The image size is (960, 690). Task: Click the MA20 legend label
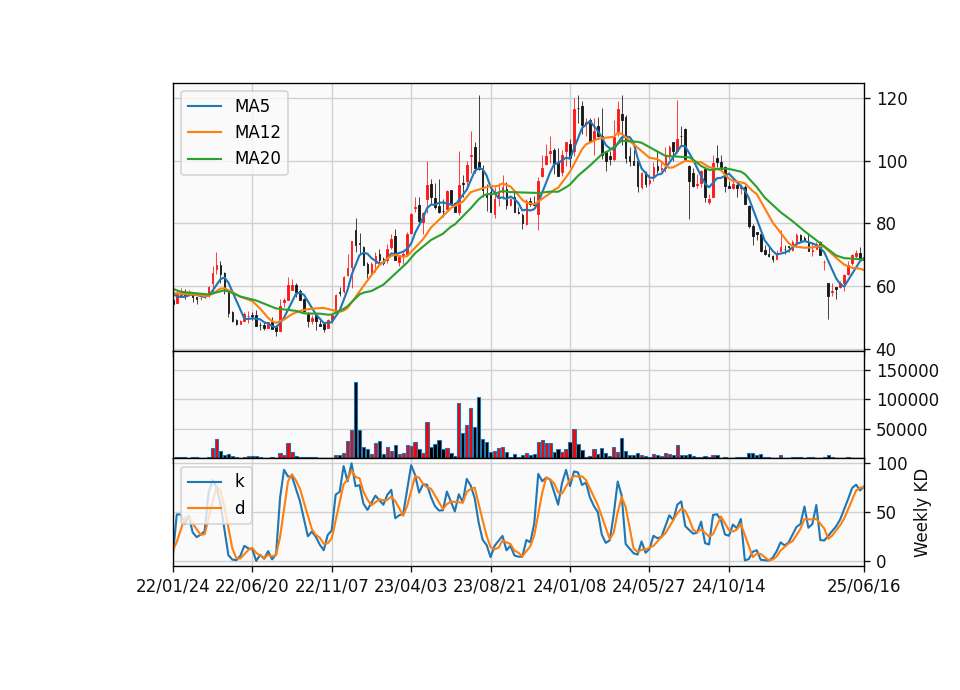pos(257,159)
